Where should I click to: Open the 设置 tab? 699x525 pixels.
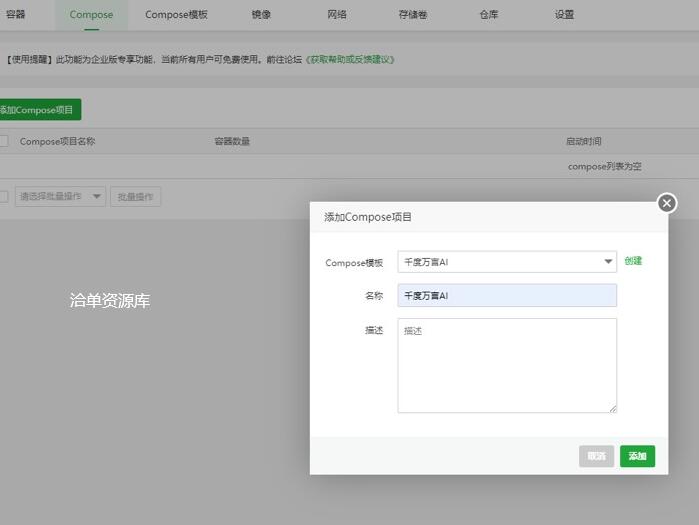[x=564, y=14]
